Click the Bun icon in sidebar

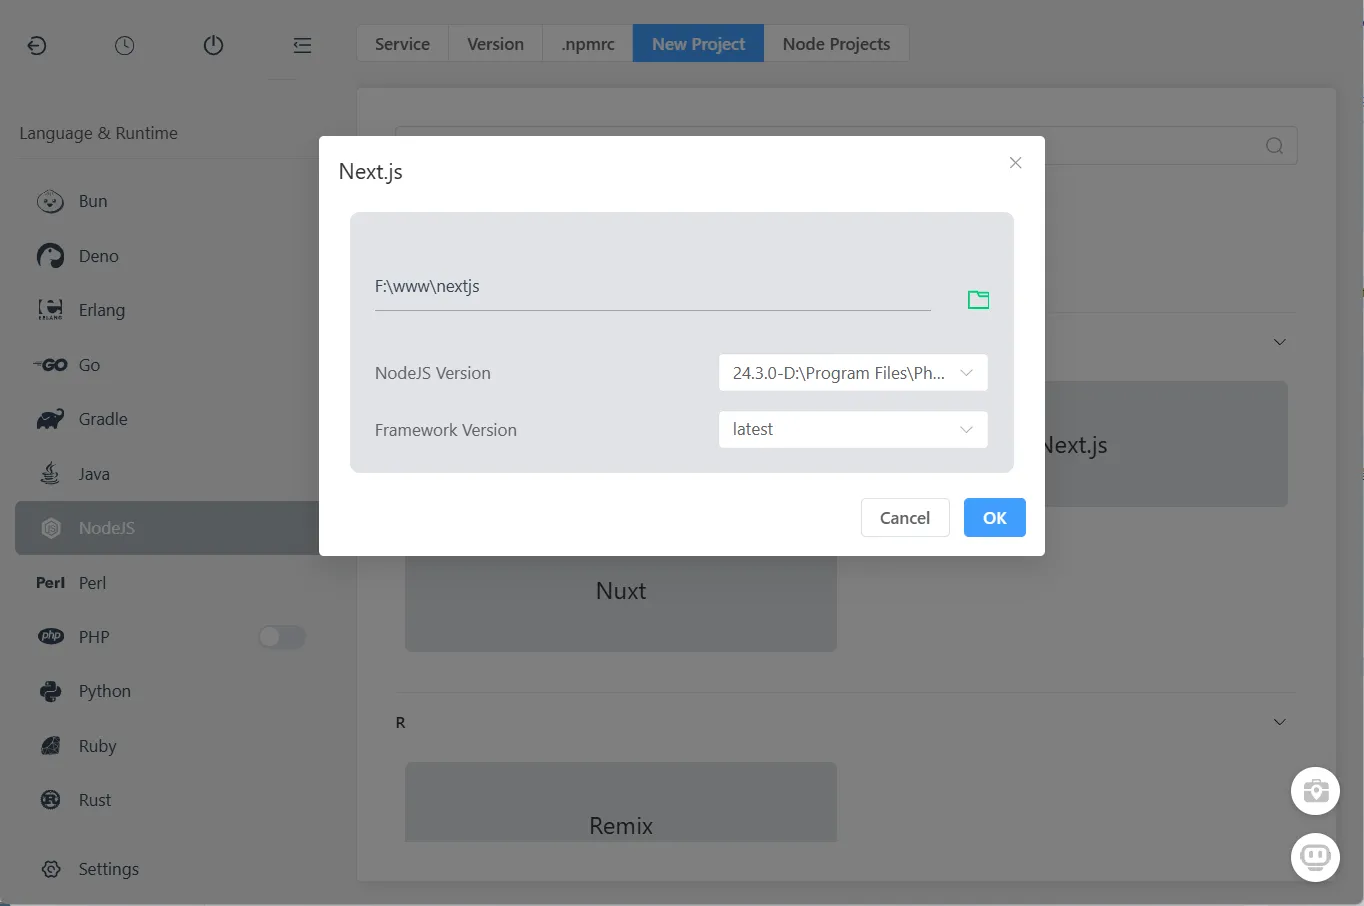point(50,201)
